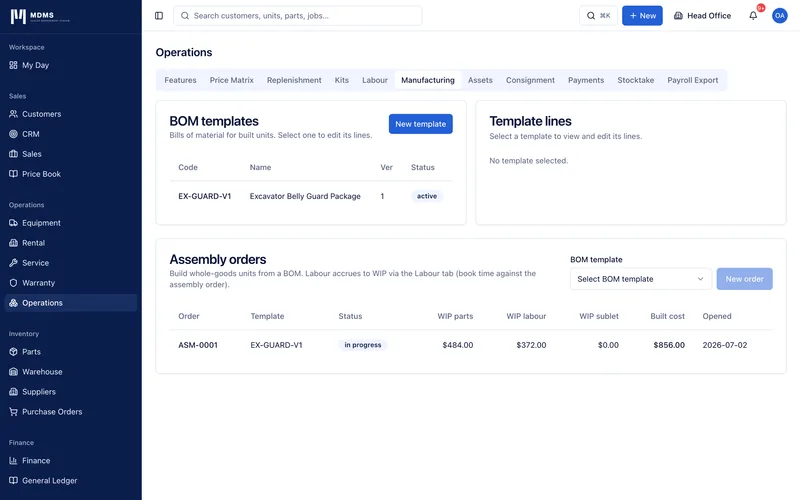Switch to the Replenishment tab

pos(294,80)
